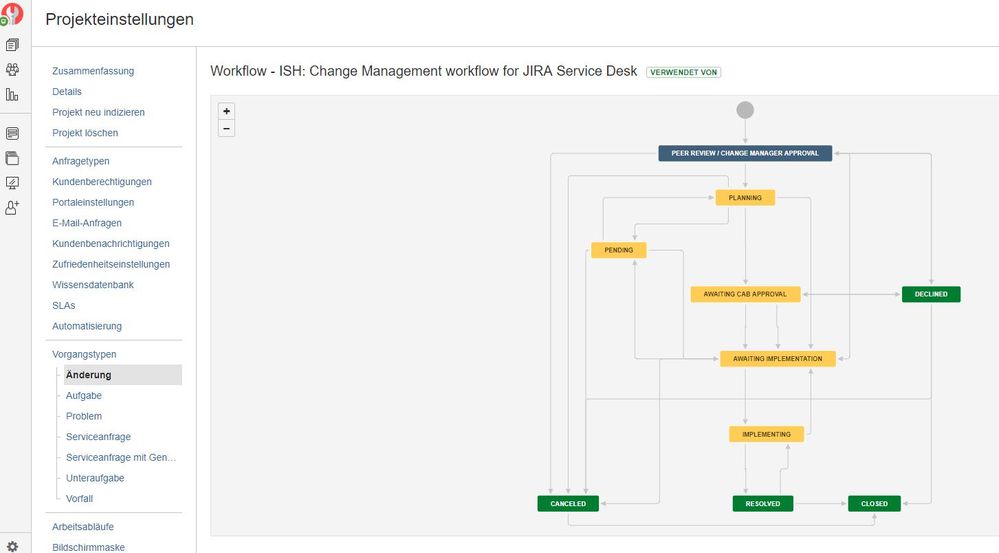Select Projekt neu indizieren
This screenshot has height=553, width=999.
(x=98, y=112)
